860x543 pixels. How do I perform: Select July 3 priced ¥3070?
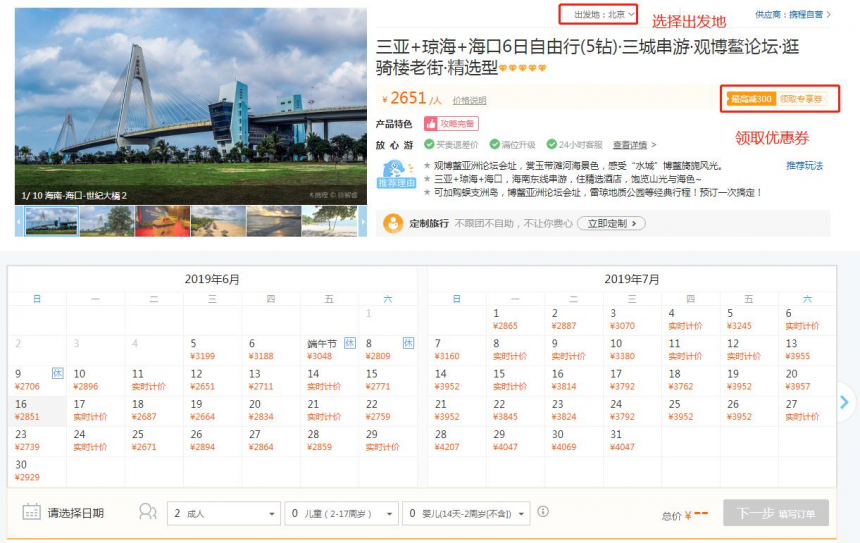pyautogui.click(x=632, y=320)
